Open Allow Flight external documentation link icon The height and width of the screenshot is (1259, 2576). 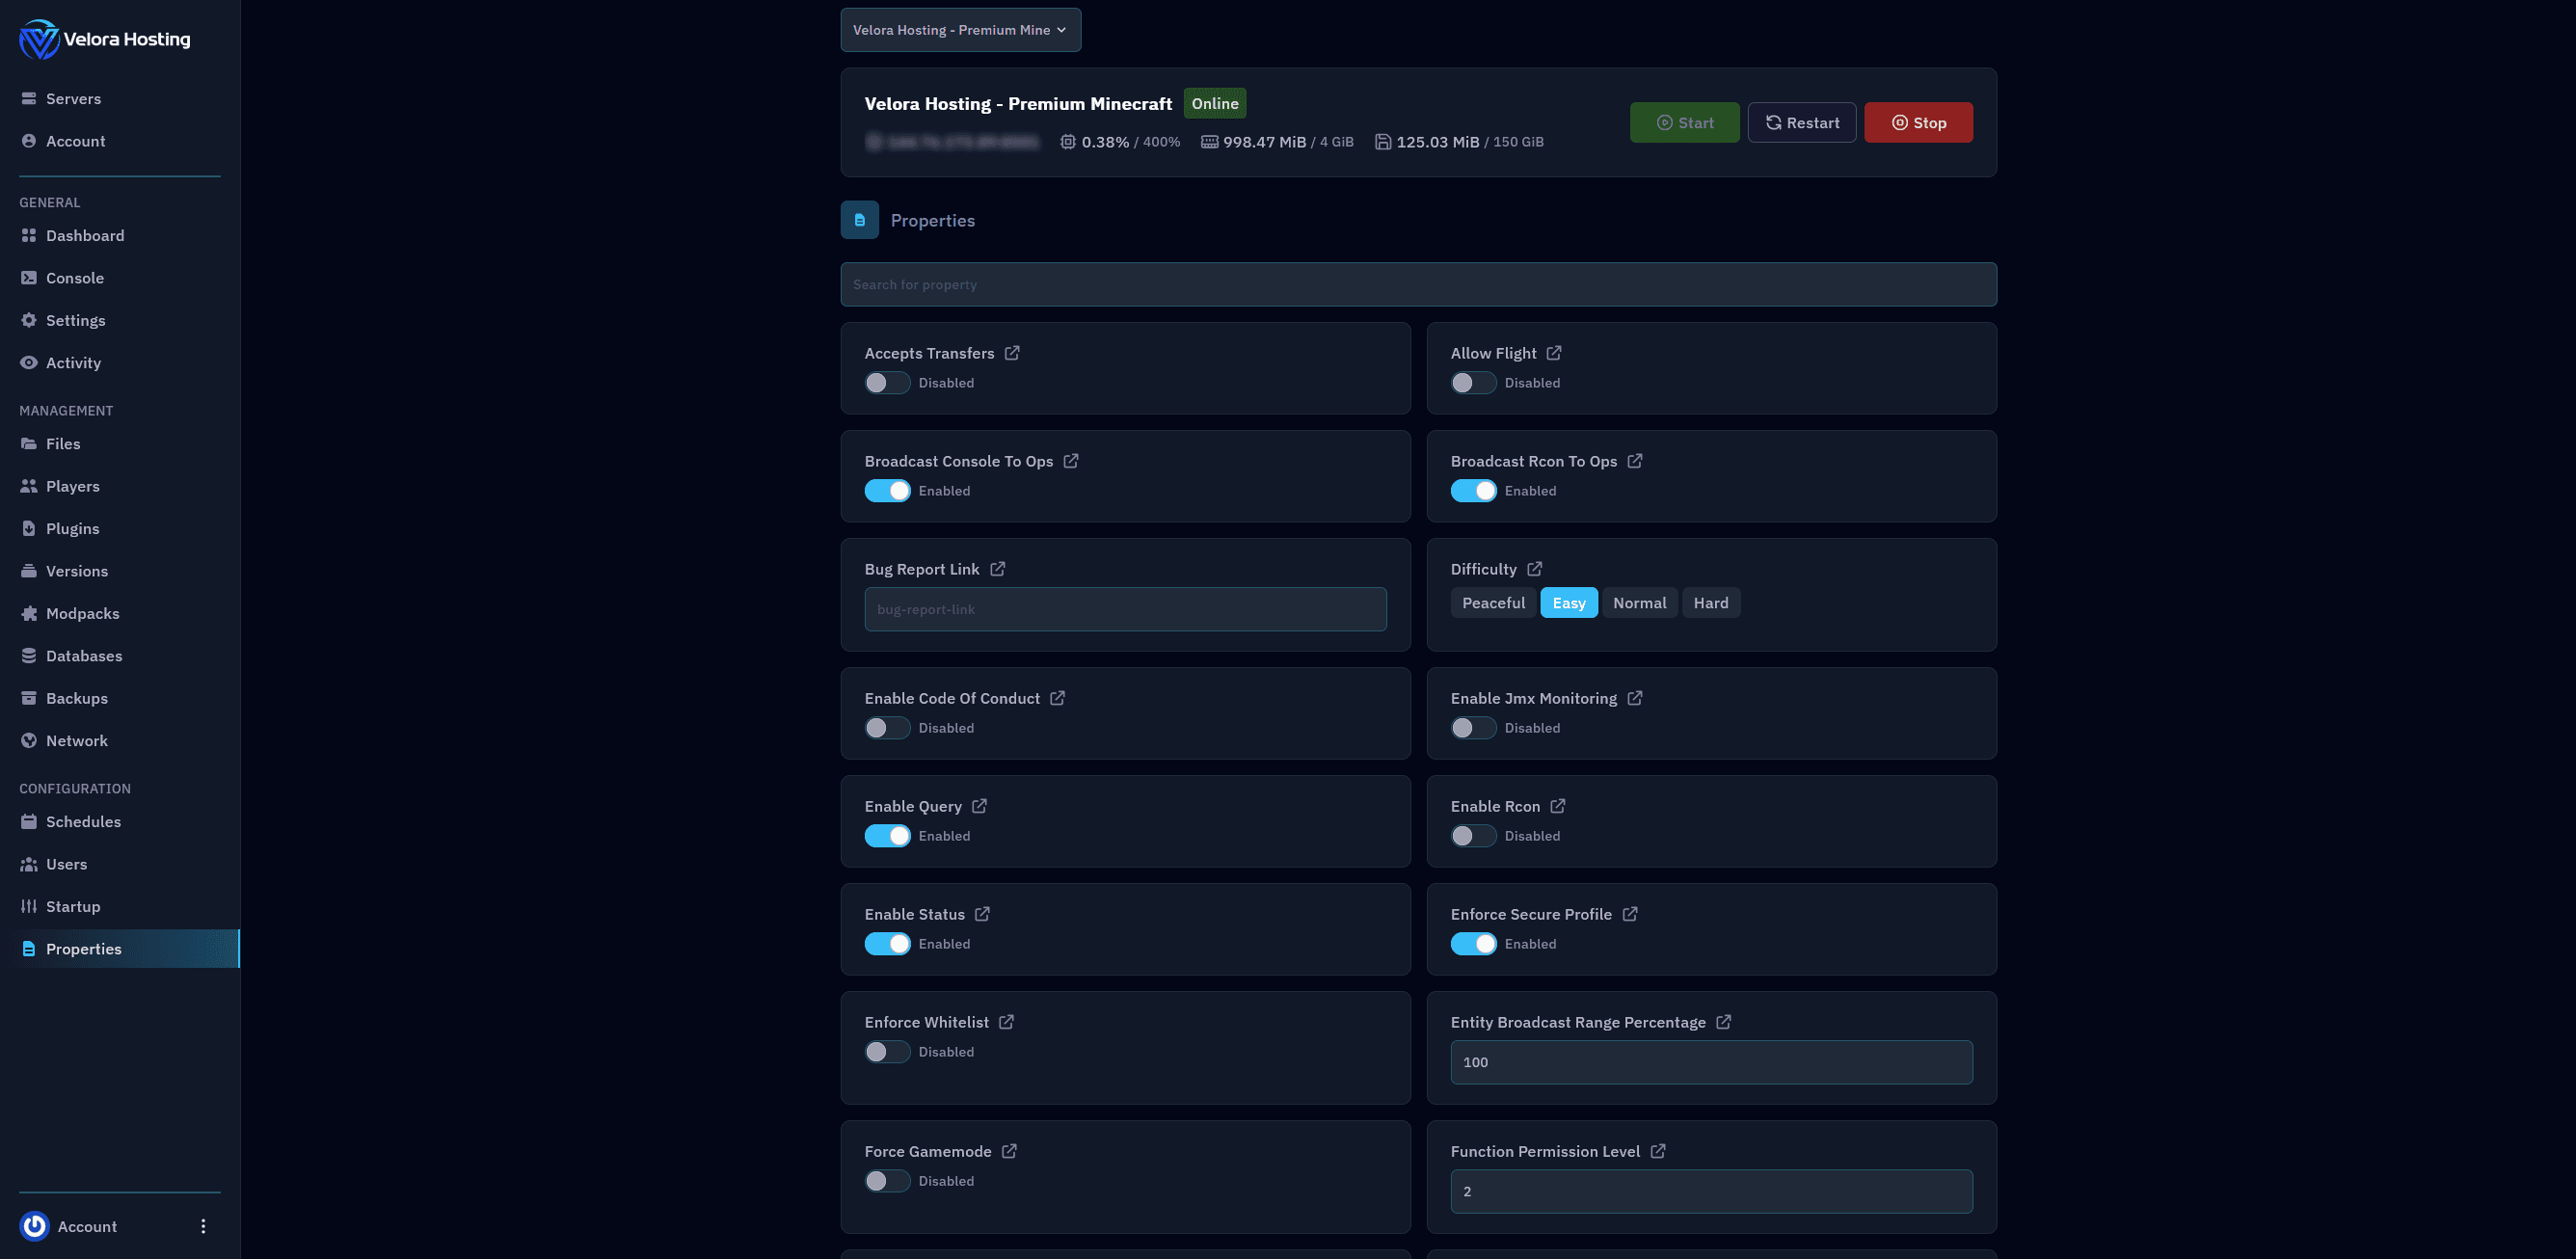pyautogui.click(x=1553, y=353)
